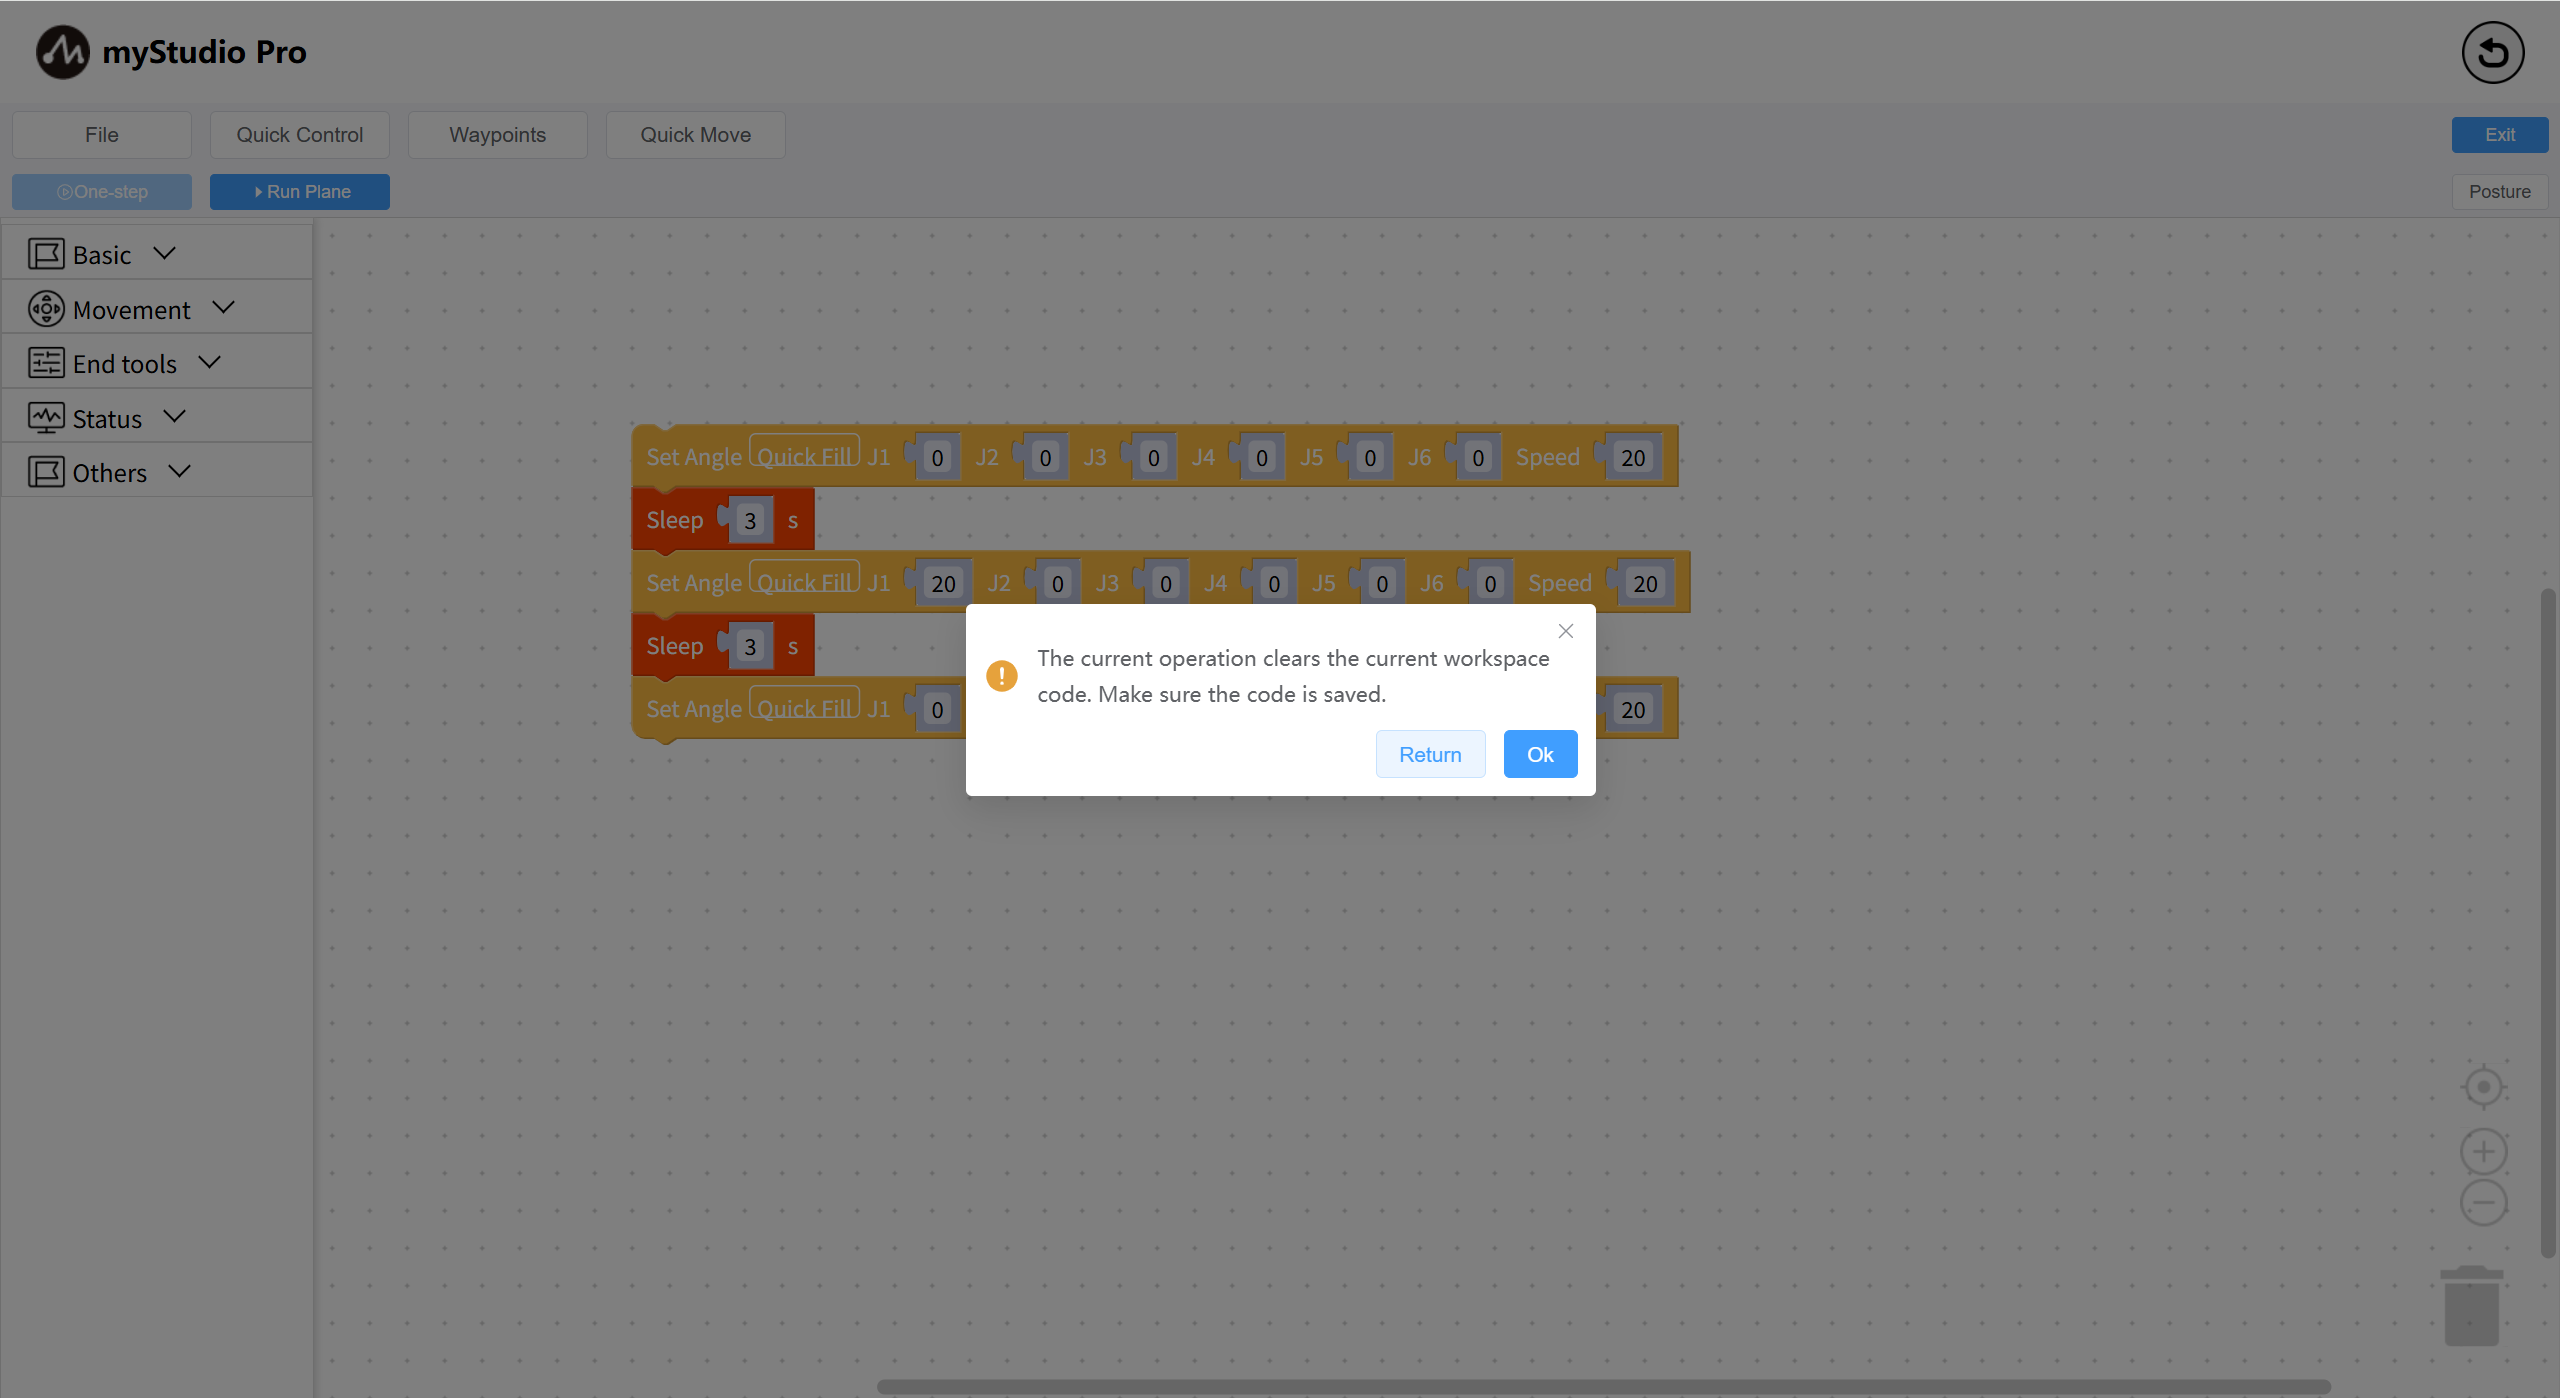Viewport: 2560px width, 1398px height.
Task: Open Quick Control panel
Action: click(299, 135)
